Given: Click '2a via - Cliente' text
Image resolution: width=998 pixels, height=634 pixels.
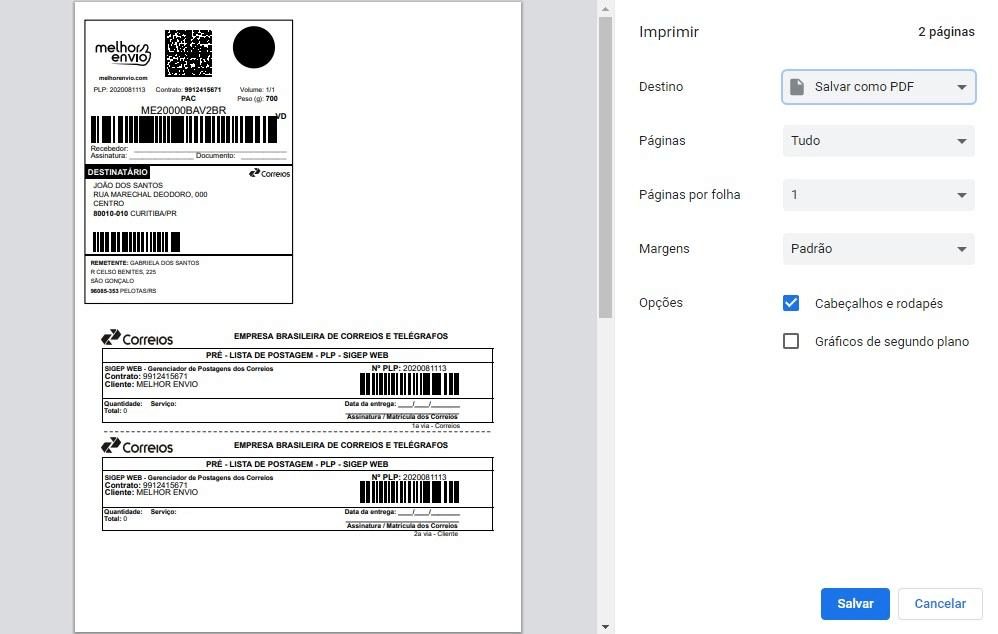Looking at the screenshot, I should point(436,534).
